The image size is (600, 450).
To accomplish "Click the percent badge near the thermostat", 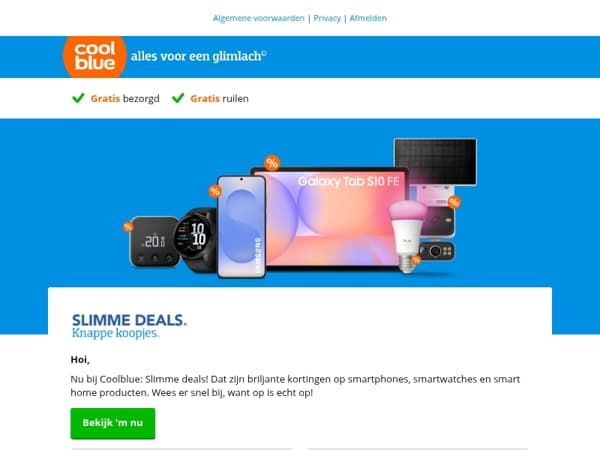I will click(128, 227).
